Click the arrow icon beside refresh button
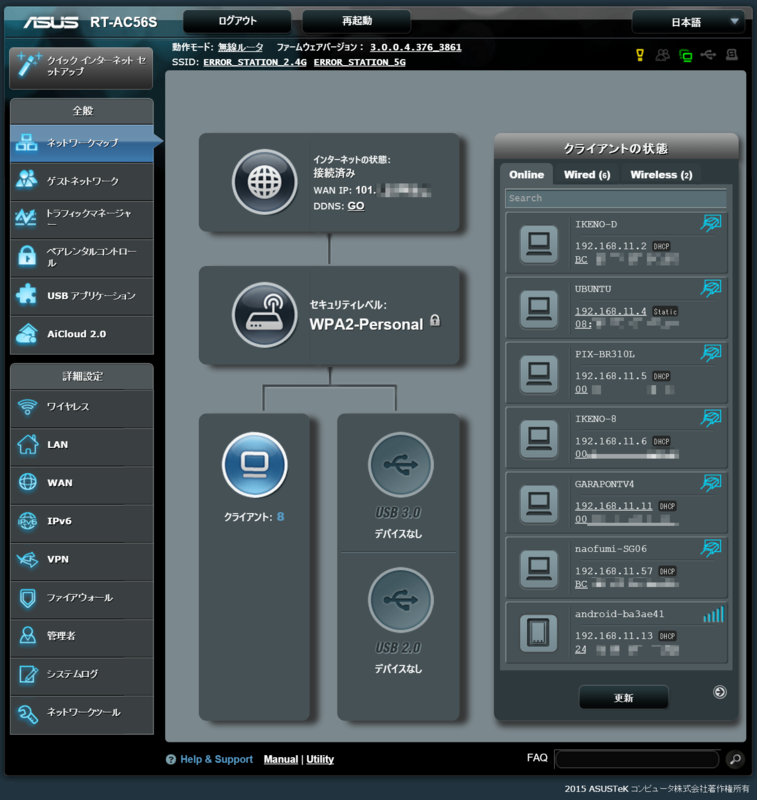 (720, 692)
